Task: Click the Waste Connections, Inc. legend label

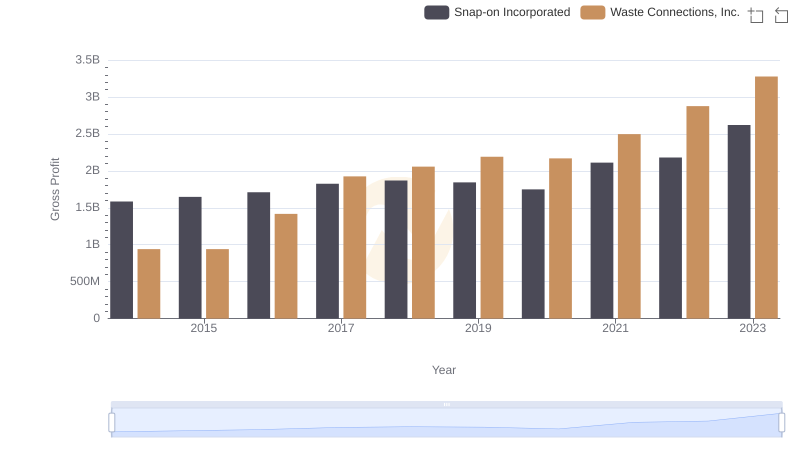Action: tap(674, 12)
